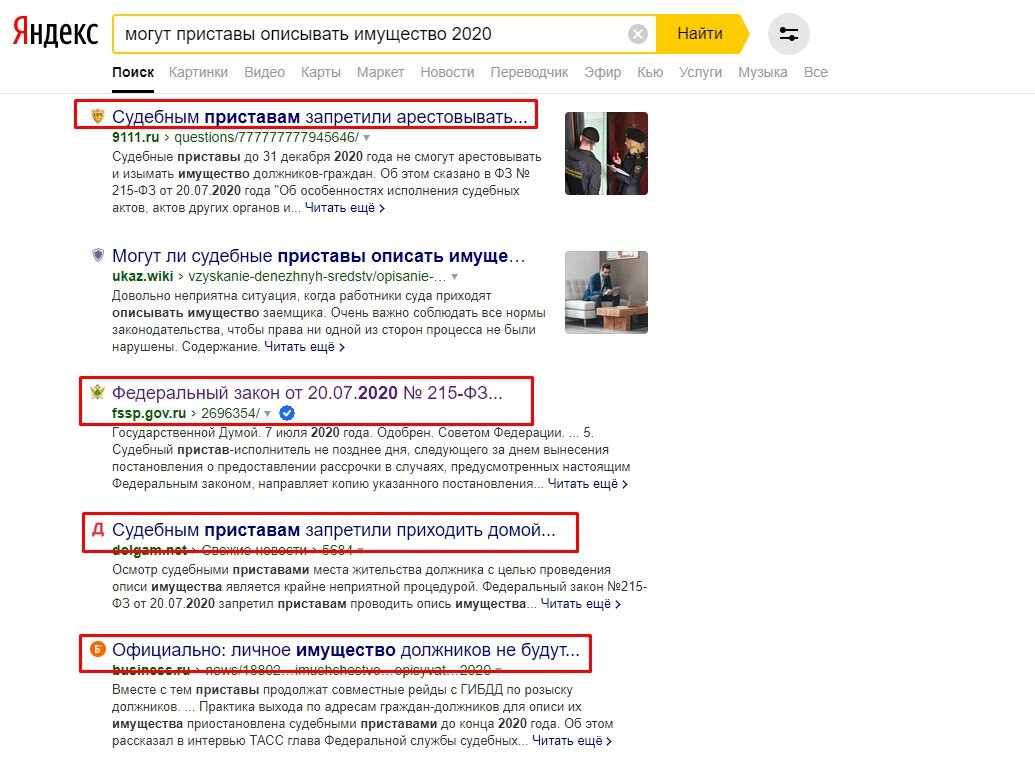Open result 'Федеральный закон от 20.07.2020 № 215-ФЗ...'
This screenshot has height=777, width=1035.
pyautogui.click(x=308, y=392)
